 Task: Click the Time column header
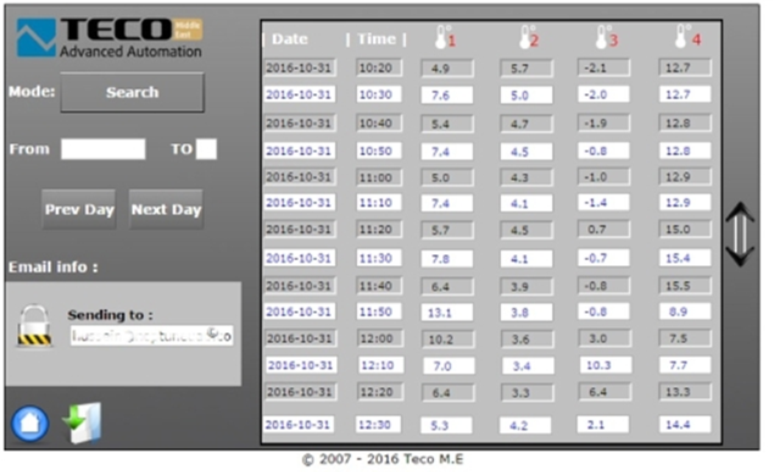(376, 39)
